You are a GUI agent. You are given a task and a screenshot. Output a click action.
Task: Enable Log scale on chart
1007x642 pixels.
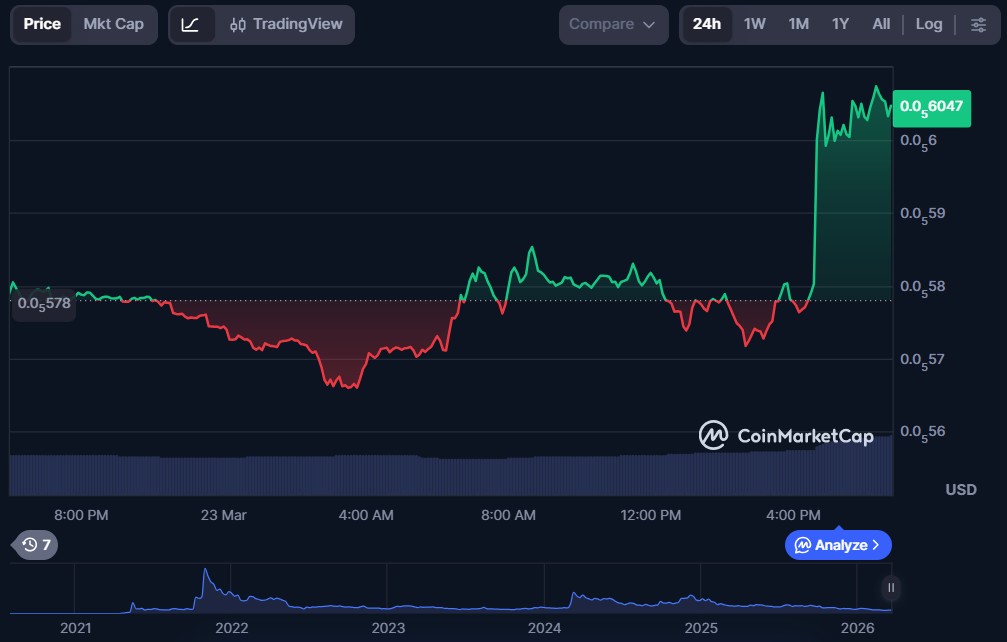(x=928, y=24)
